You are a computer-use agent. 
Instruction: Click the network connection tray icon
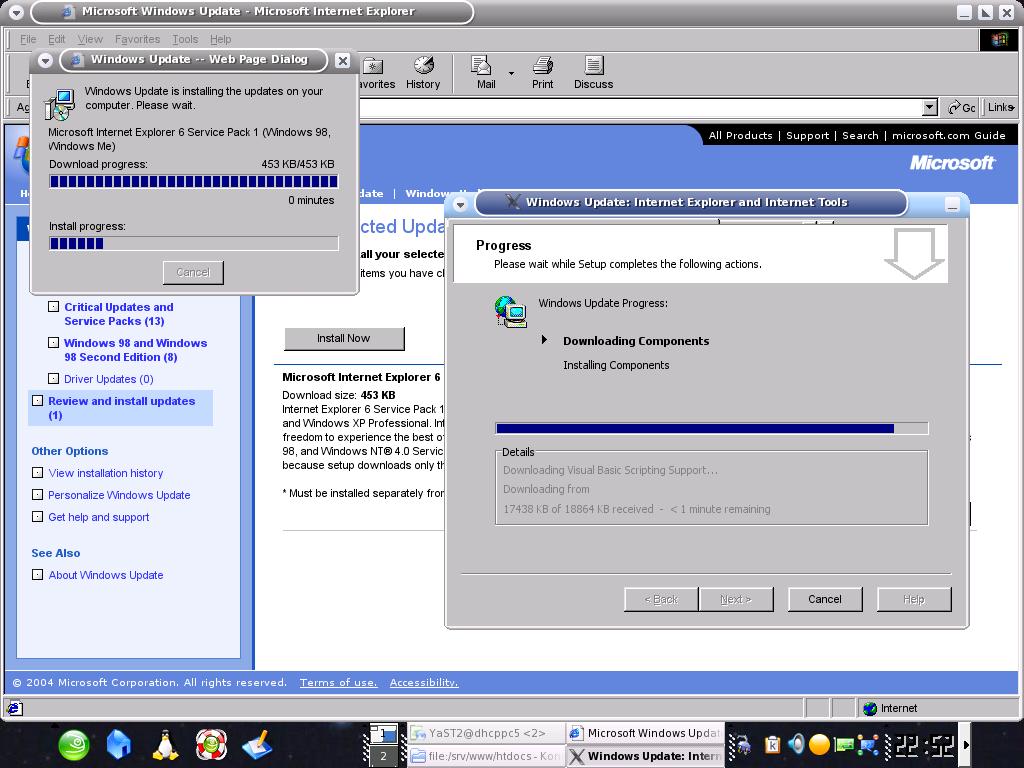(868, 744)
